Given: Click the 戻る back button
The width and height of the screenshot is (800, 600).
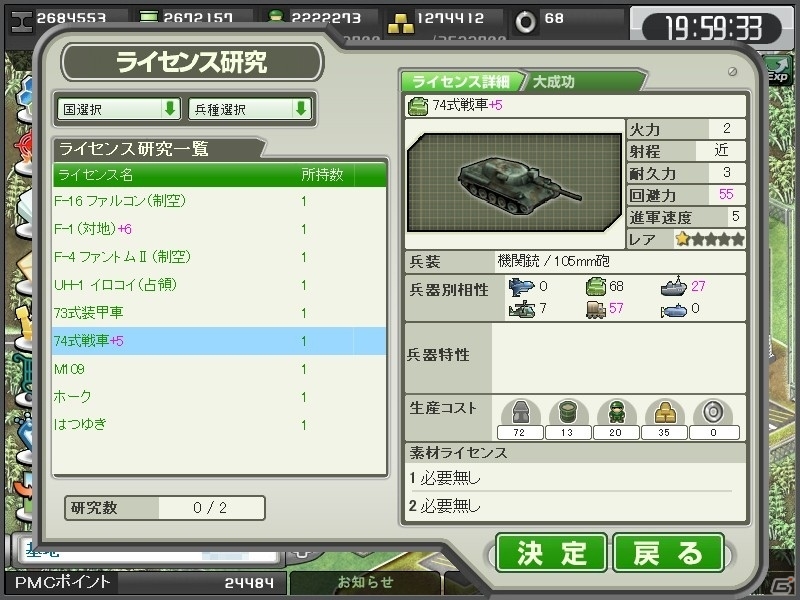Looking at the screenshot, I should coord(668,553).
